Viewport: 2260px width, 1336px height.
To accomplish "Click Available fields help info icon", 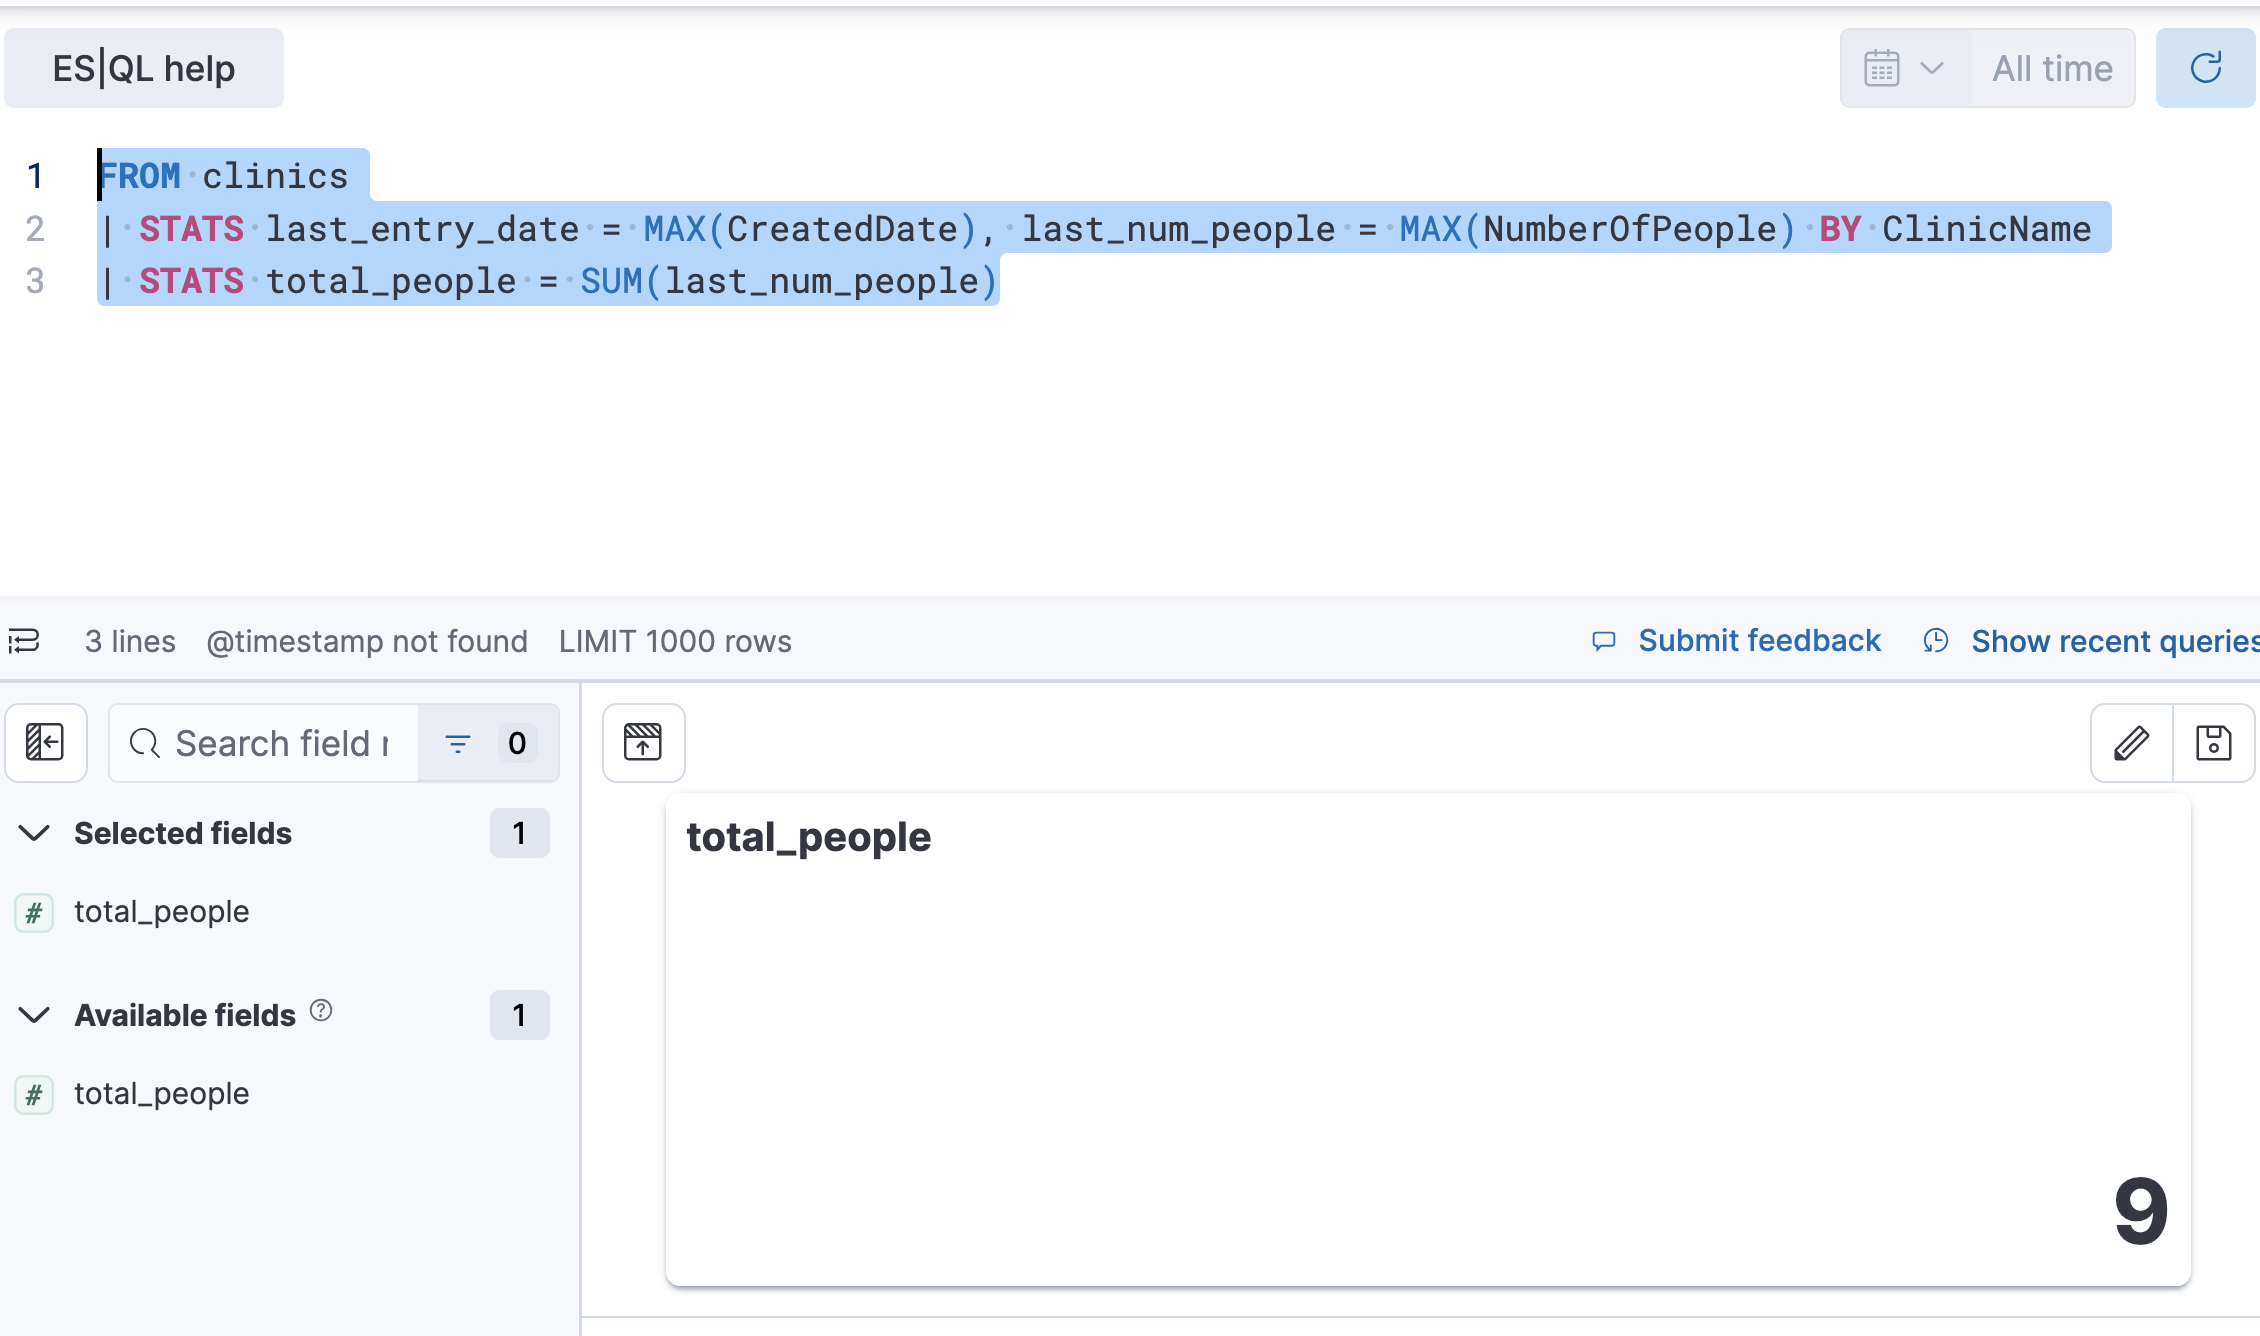I will 321,1010.
